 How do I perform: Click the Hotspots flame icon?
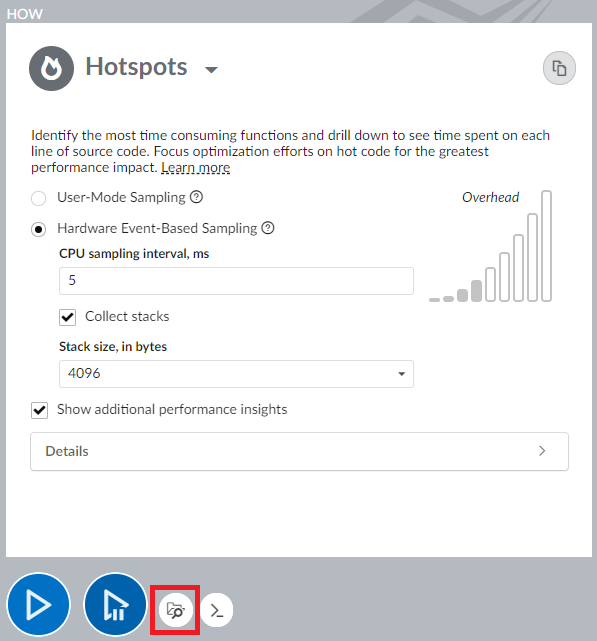coord(52,68)
